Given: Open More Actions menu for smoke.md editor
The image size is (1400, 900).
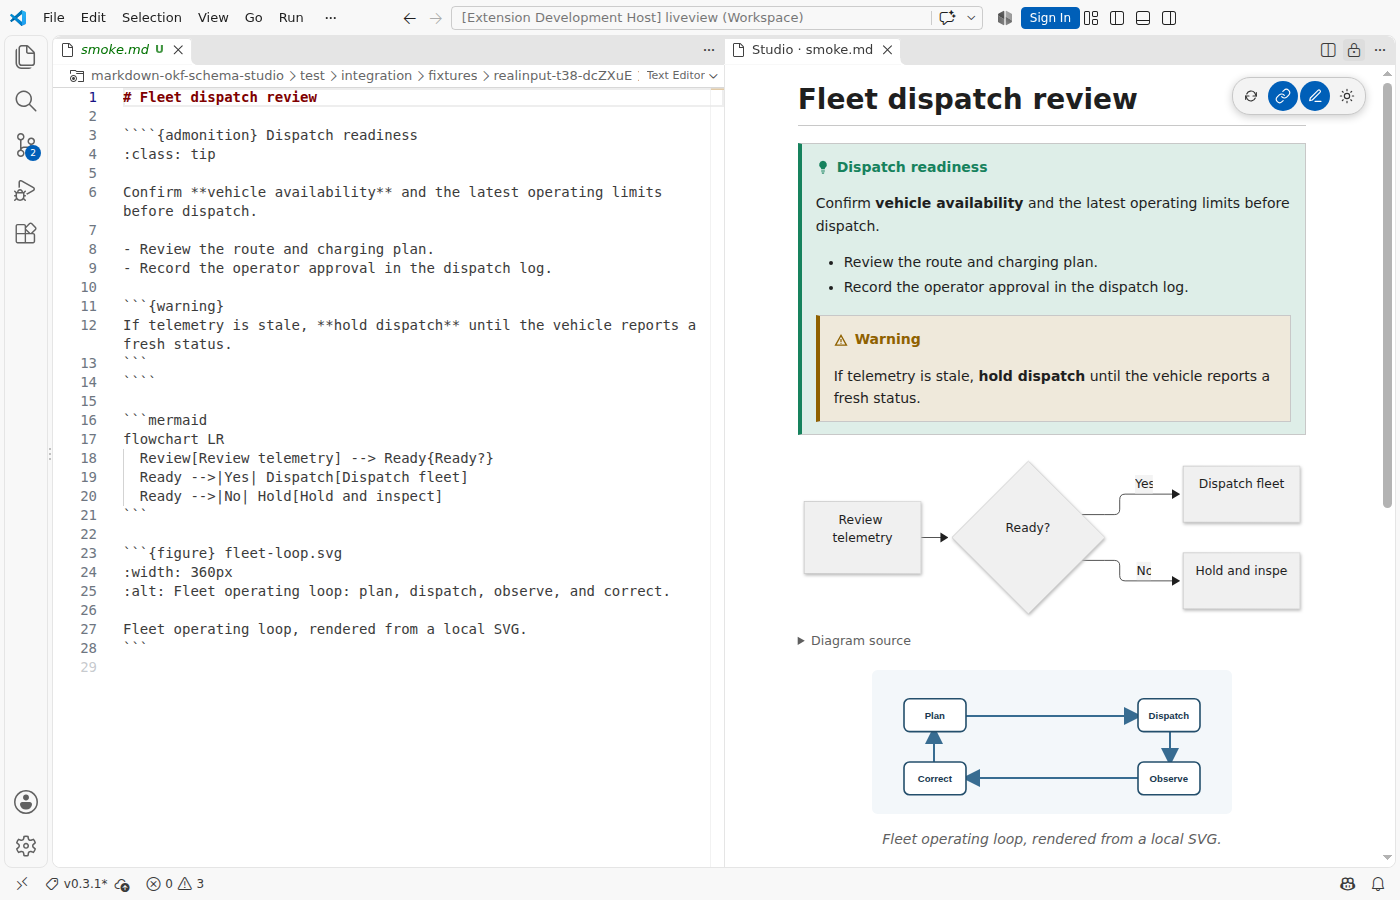Looking at the screenshot, I should (x=709, y=50).
